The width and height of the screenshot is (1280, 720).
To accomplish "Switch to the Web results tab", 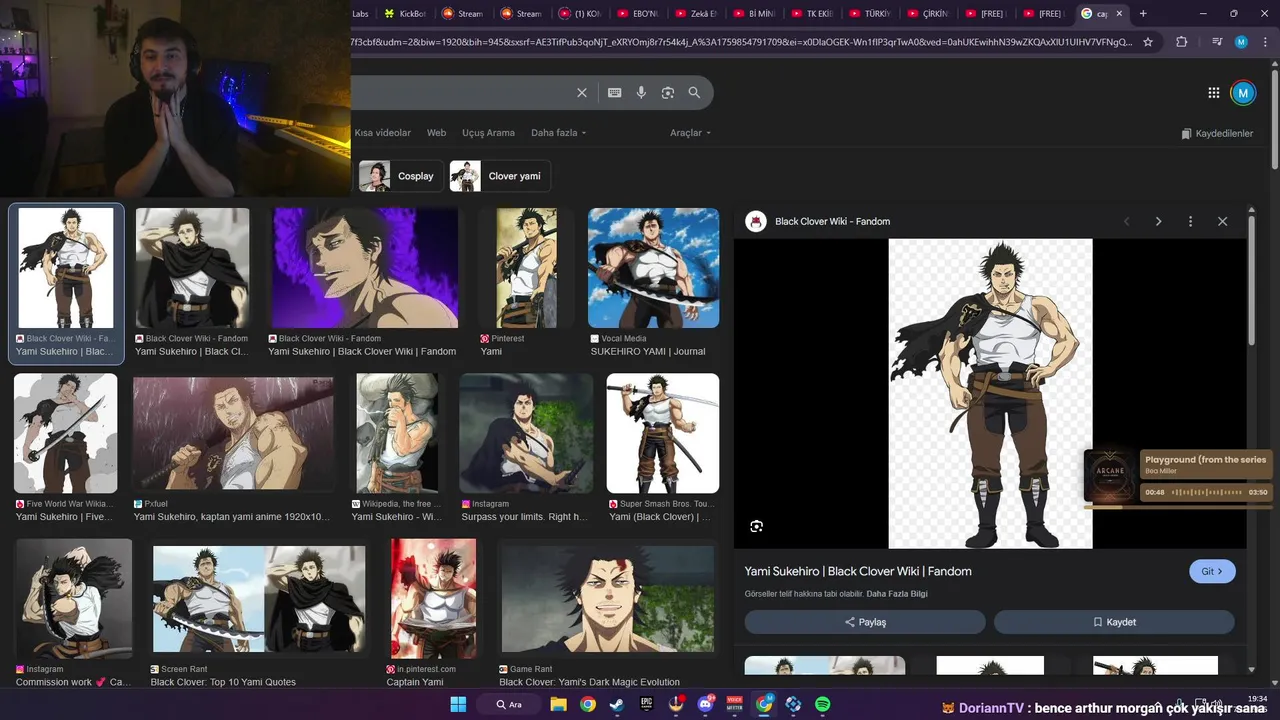I will pos(437,133).
